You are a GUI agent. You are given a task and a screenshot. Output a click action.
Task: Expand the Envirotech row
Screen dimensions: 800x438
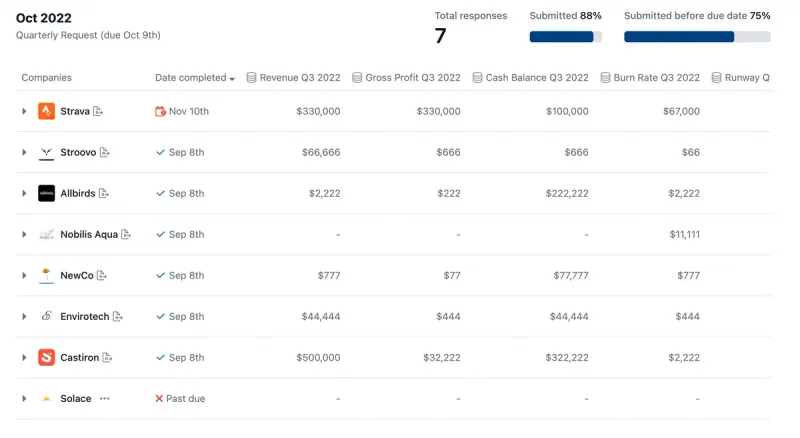pos(24,317)
